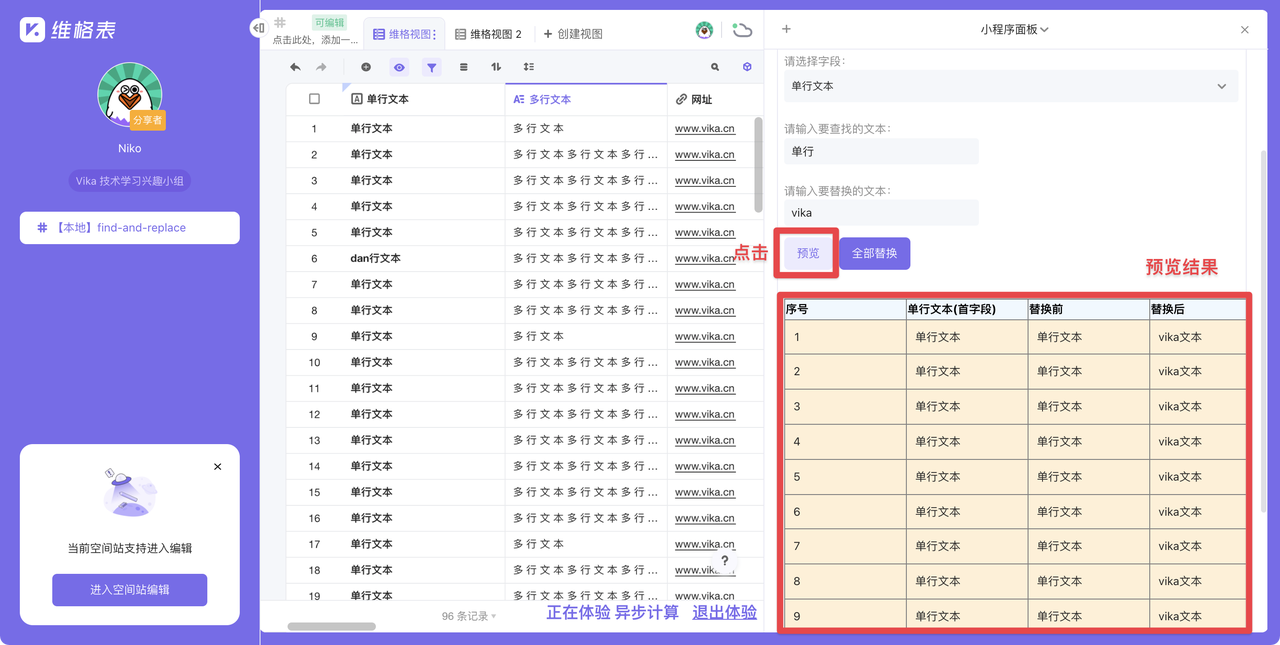Toggle the hide fields eye icon
This screenshot has width=1280, height=645.
(398, 66)
